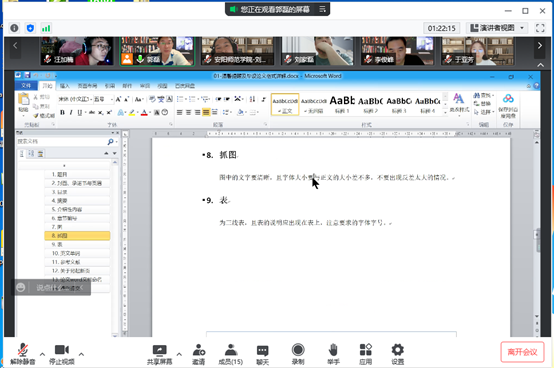This screenshot has width=554, height=368.
Task: Click the search magnifier in navigation pane
Action: [x=111, y=142]
